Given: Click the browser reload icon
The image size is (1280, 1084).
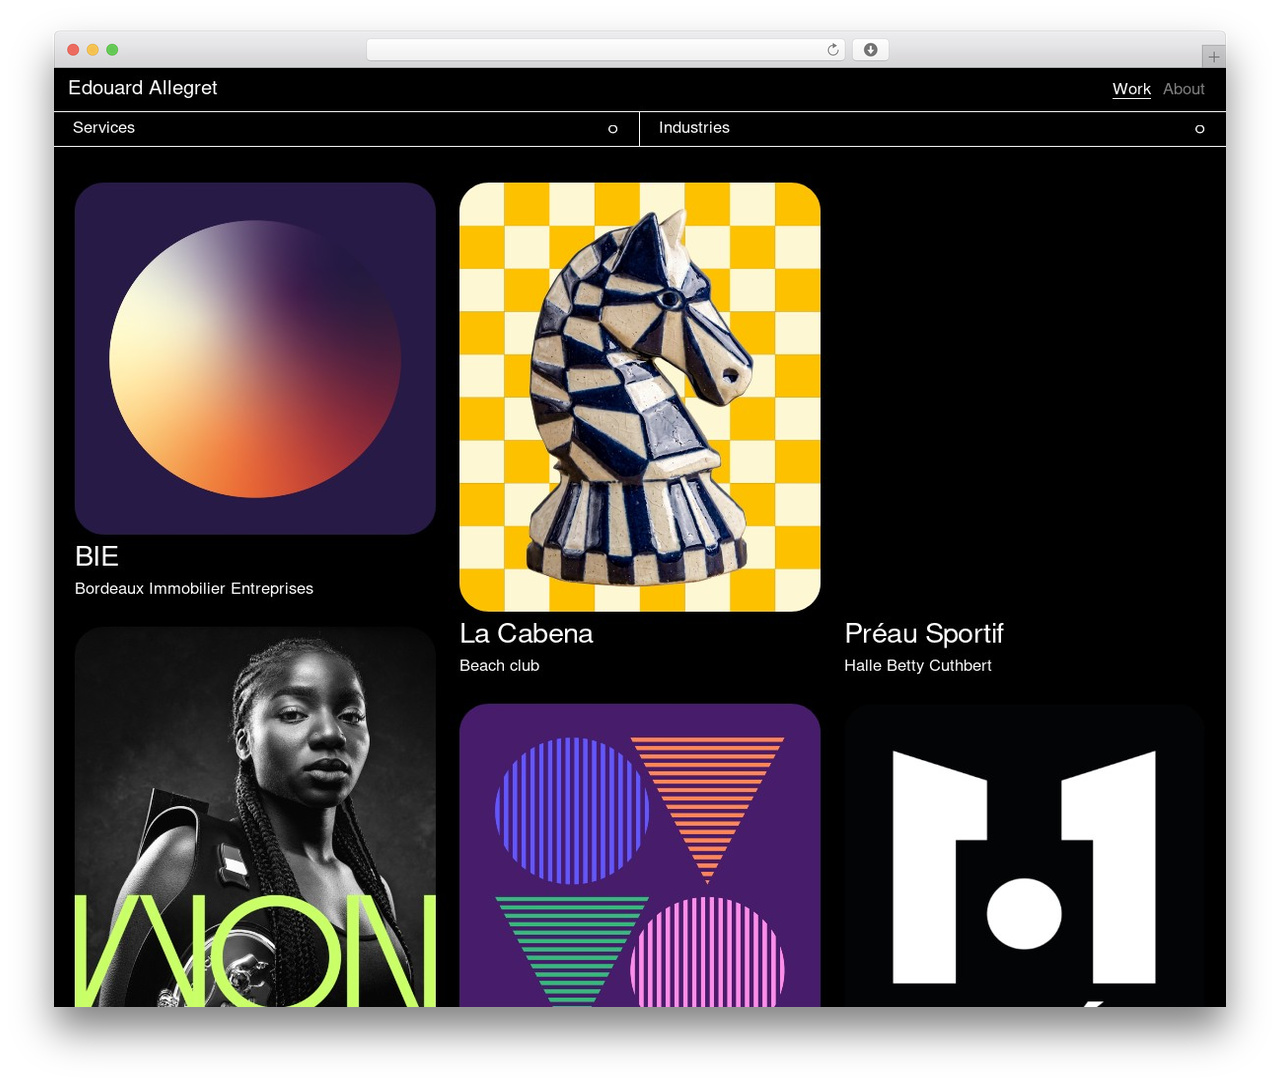Looking at the screenshot, I should coord(832,50).
